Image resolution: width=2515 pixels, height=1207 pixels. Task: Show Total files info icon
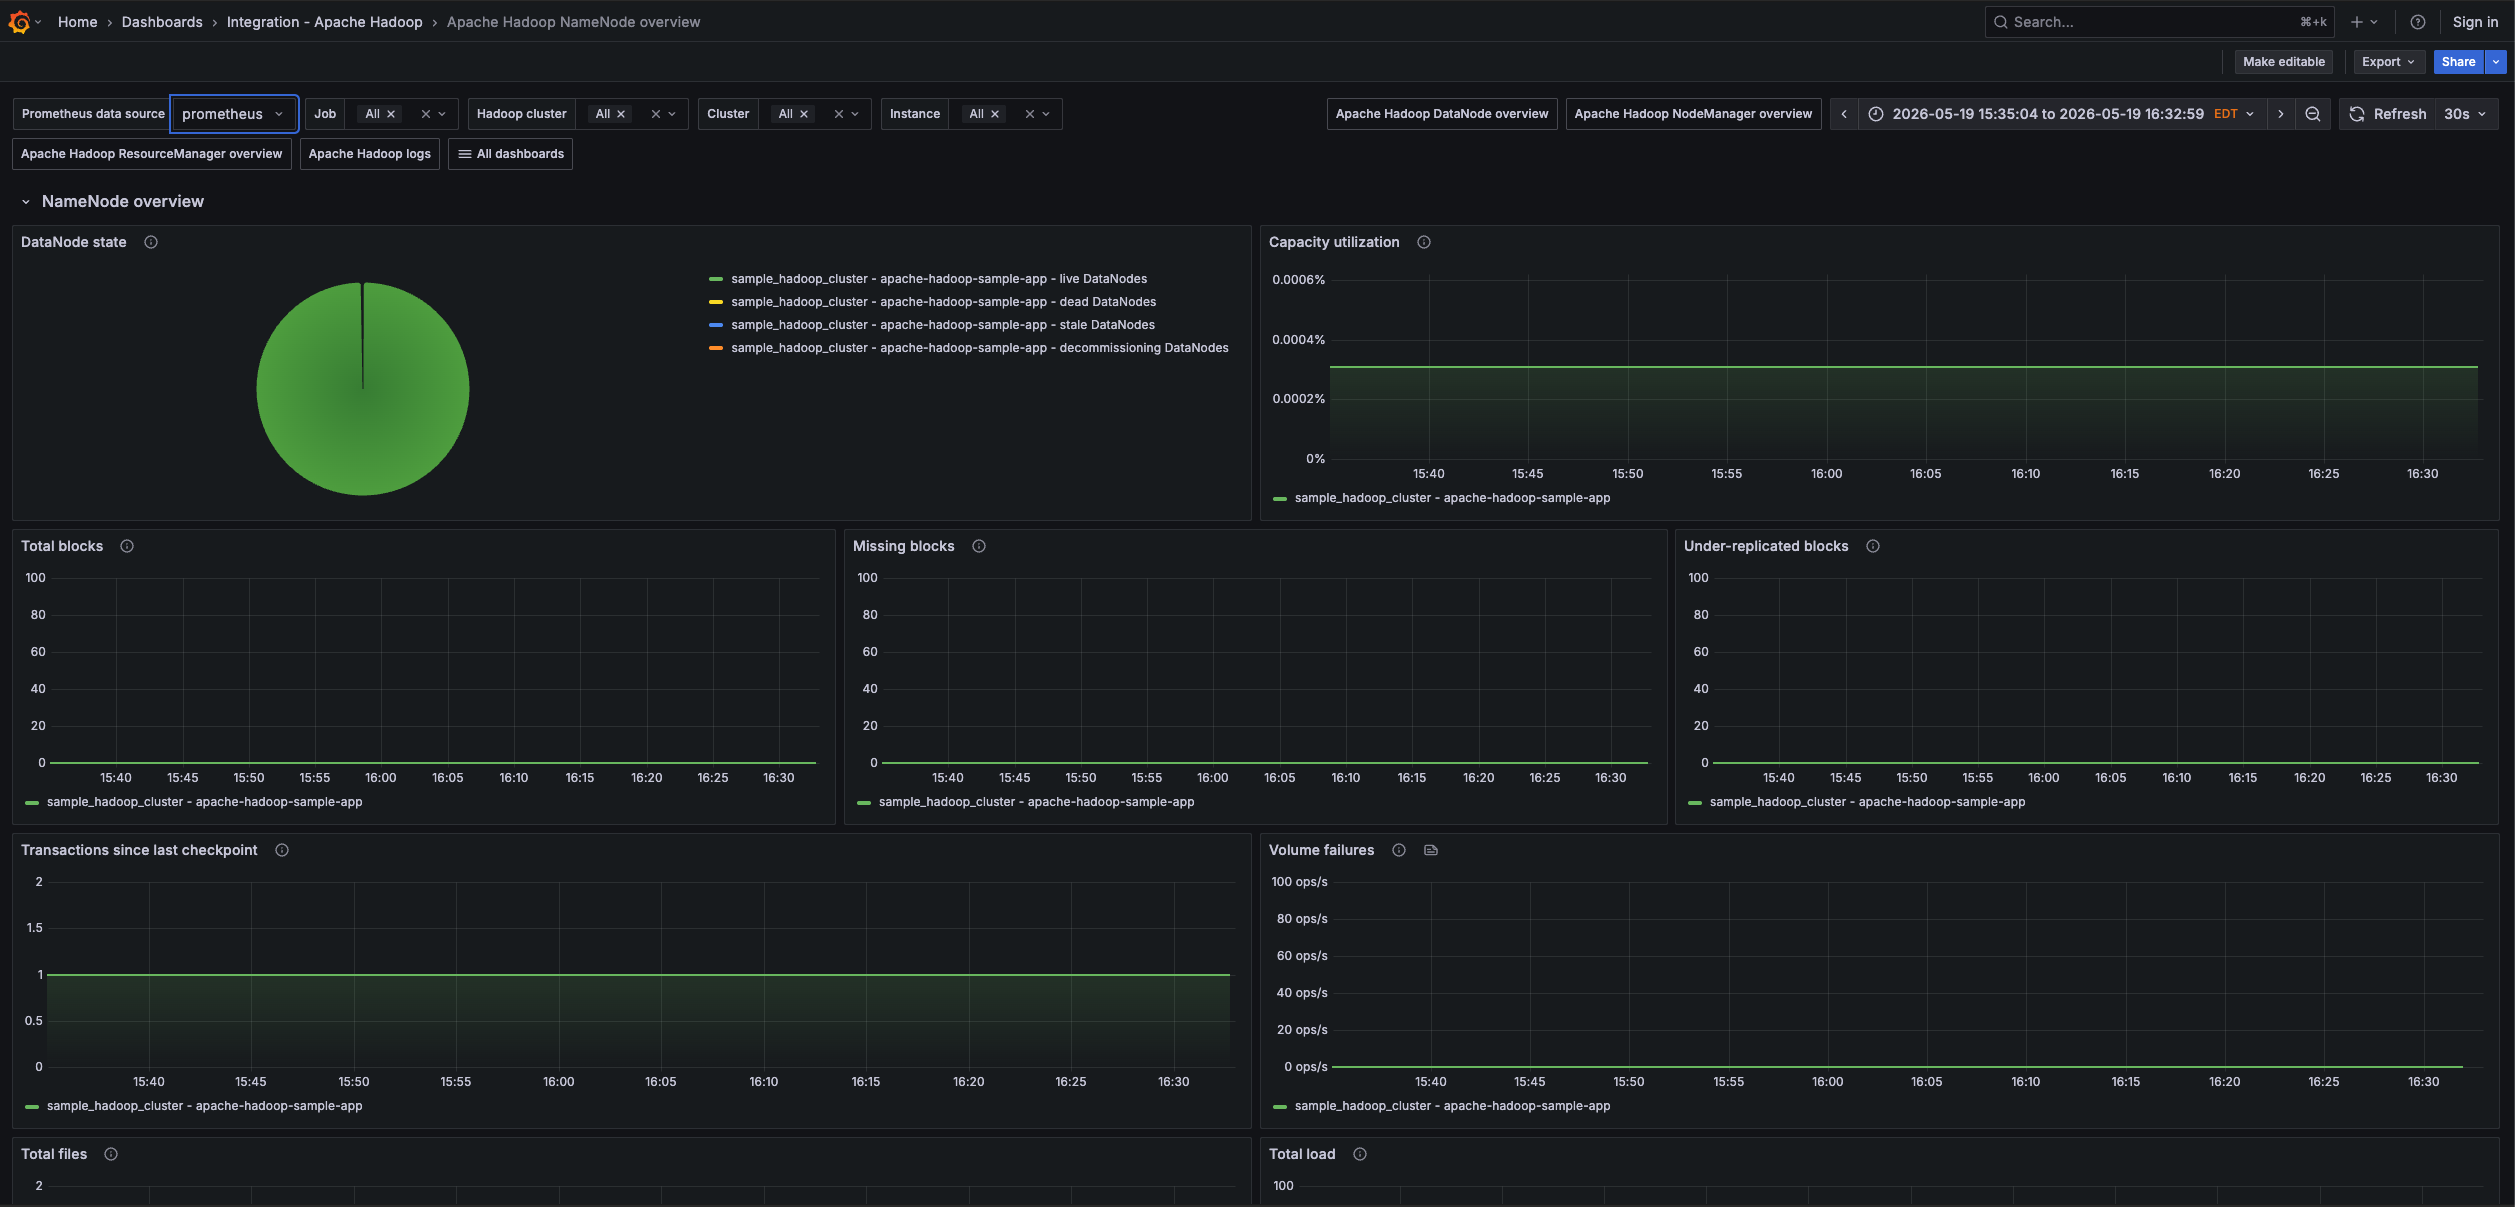111,1154
